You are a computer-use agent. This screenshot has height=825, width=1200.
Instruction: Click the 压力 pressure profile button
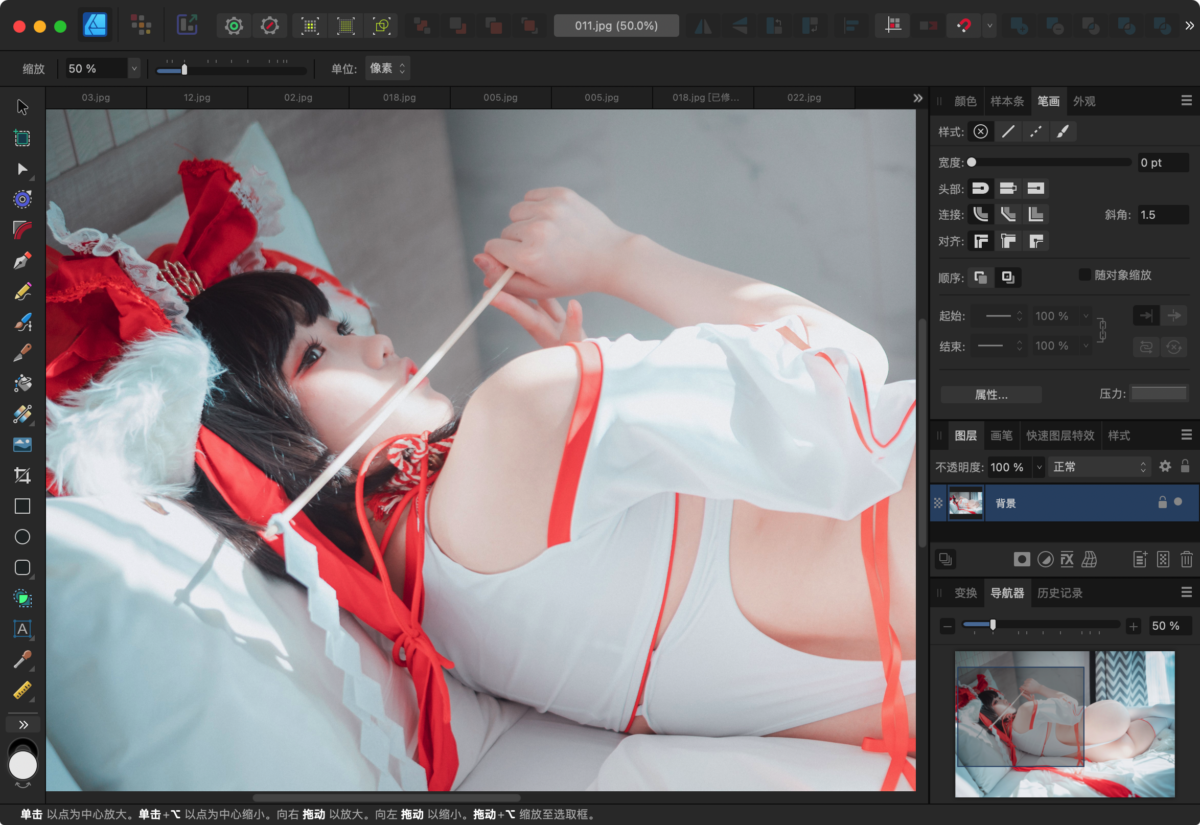[x=1159, y=394]
